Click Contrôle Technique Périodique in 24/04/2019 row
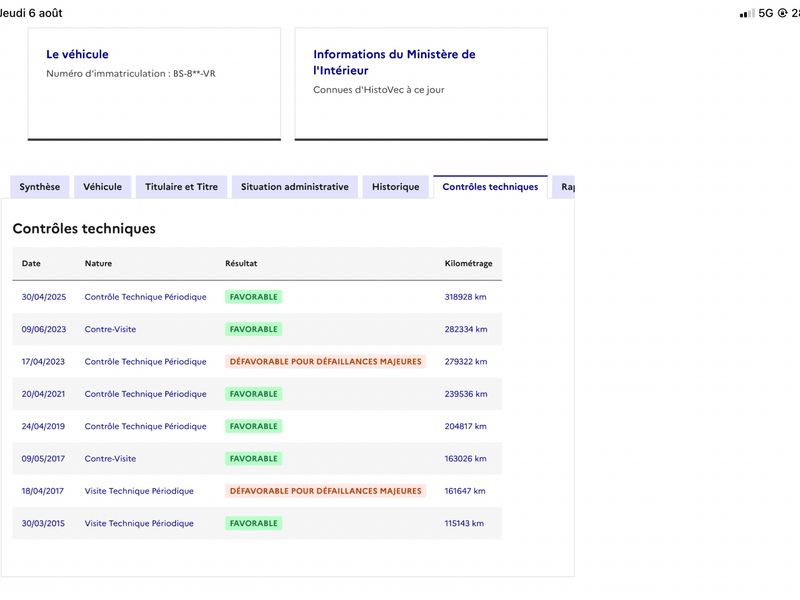The width and height of the screenshot is (800, 600). coord(145,426)
